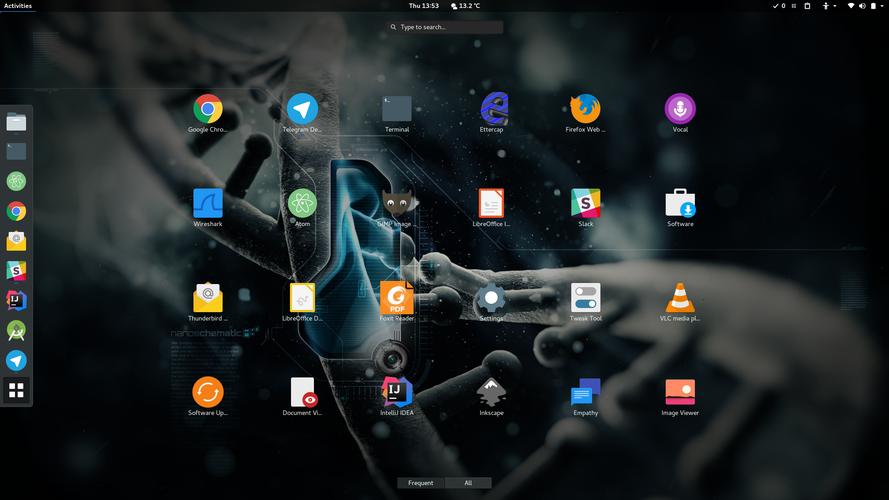Image resolution: width=889 pixels, height=500 pixels.
Task: Open Slack from the app grid
Action: (x=585, y=207)
